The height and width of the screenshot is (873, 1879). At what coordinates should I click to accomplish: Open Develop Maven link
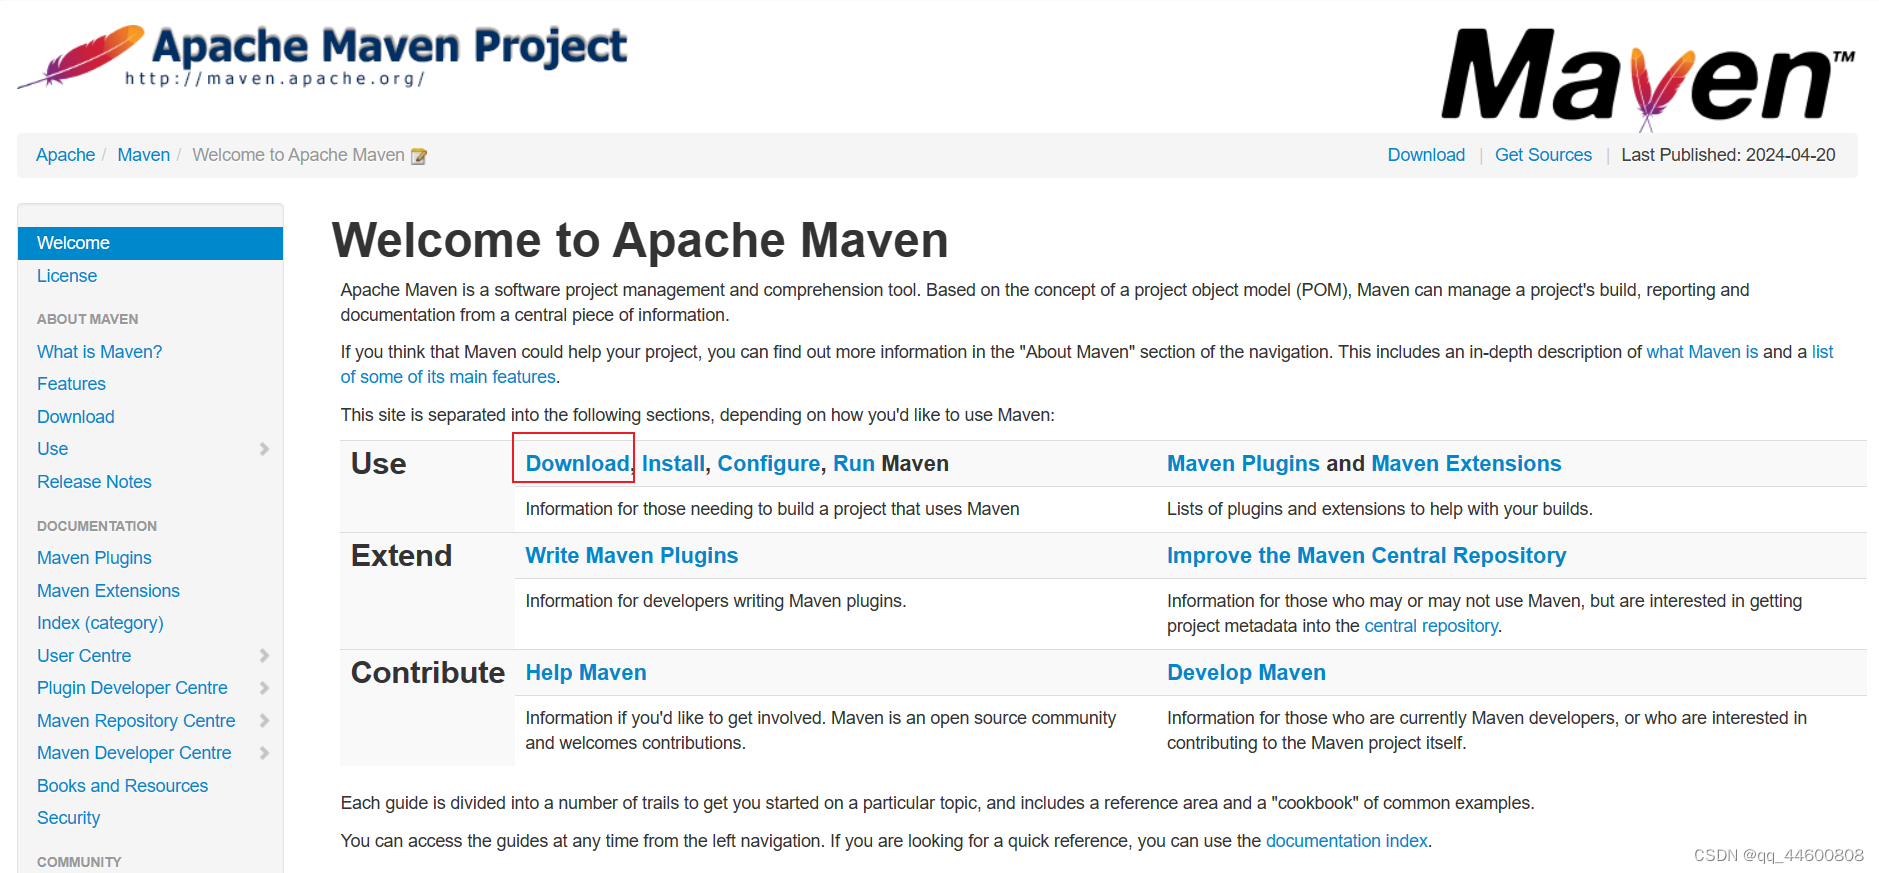click(1246, 673)
